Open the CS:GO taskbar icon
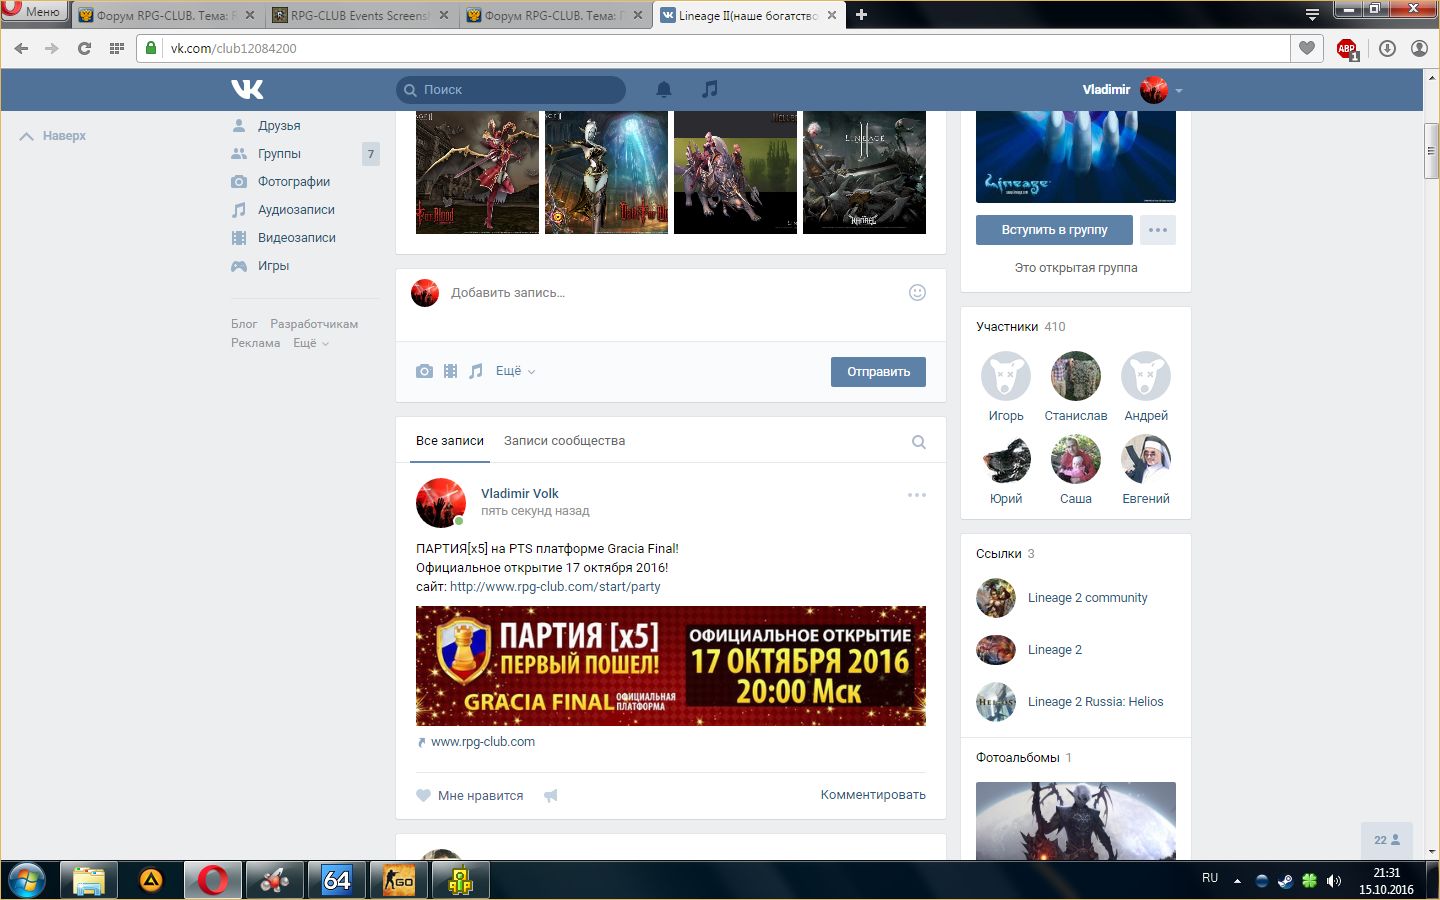 [399, 880]
